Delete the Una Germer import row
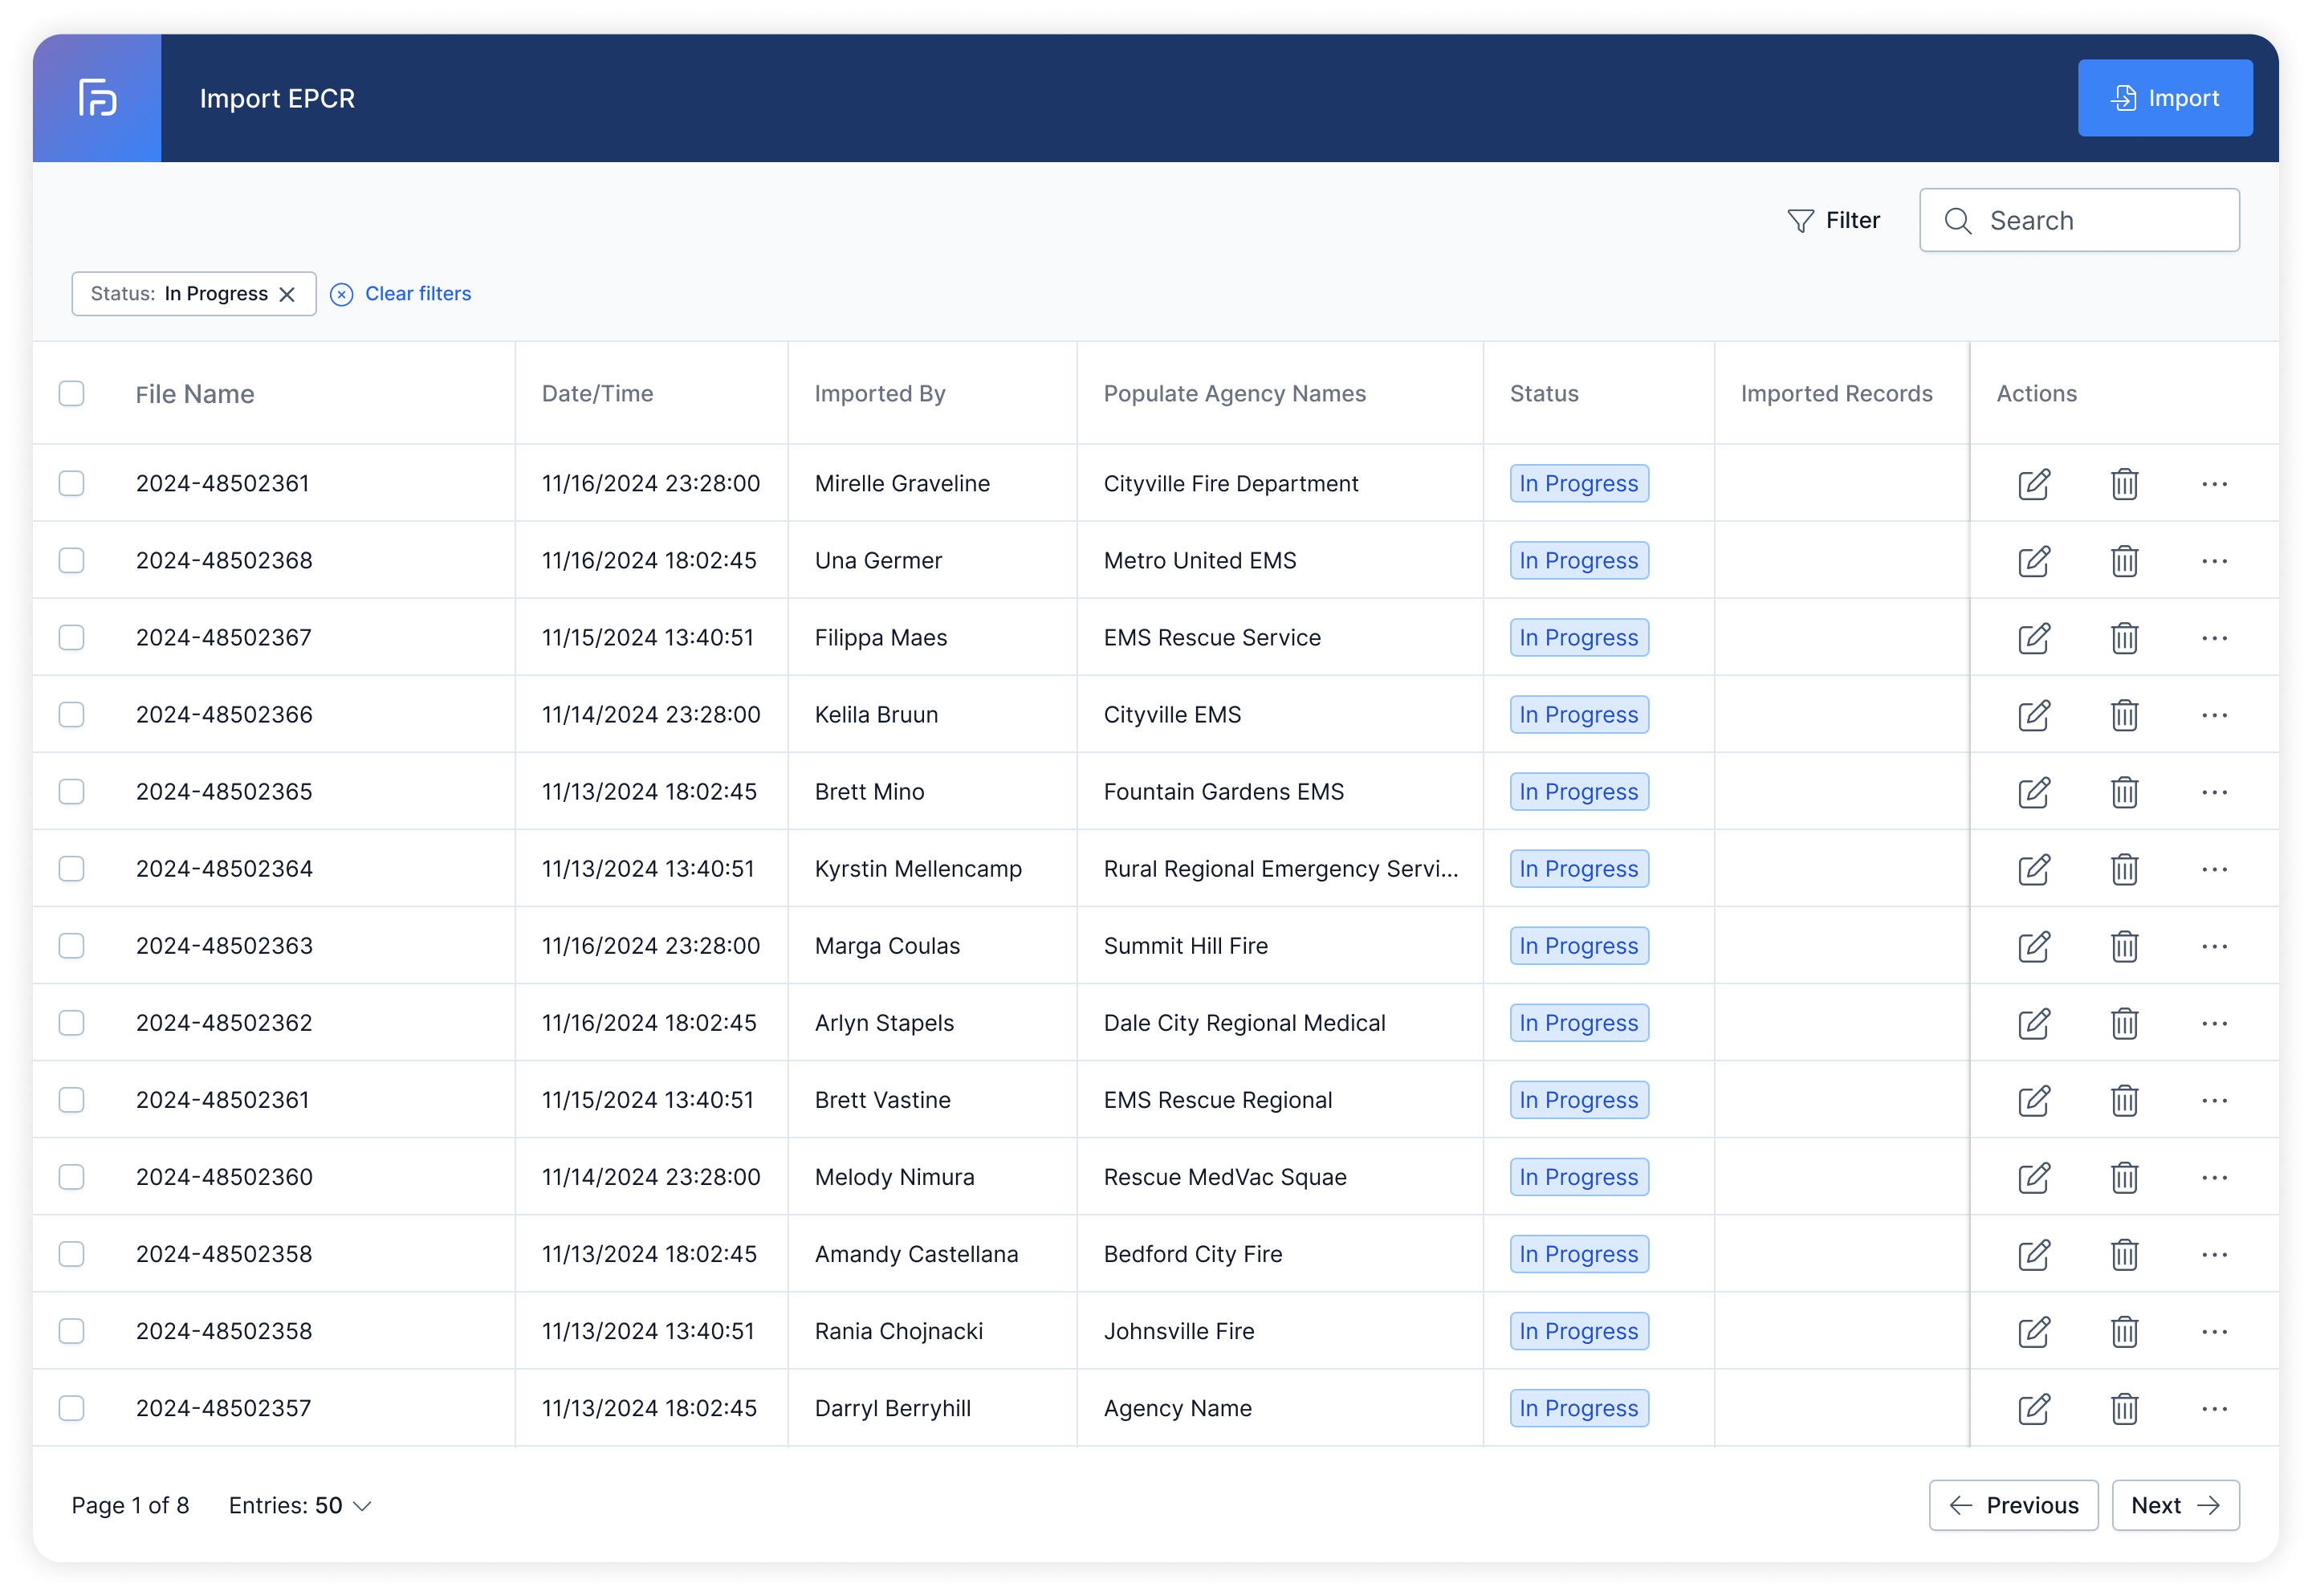The width and height of the screenshot is (2312, 1596). click(x=2124, y=561)
